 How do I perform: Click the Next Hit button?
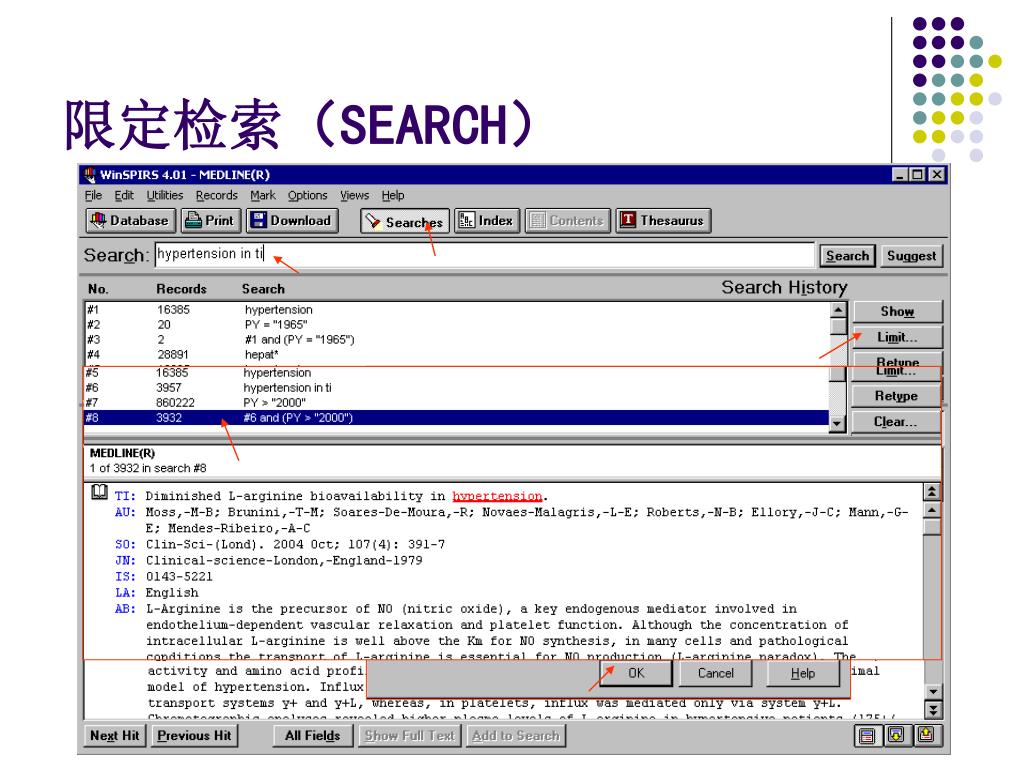115,736
